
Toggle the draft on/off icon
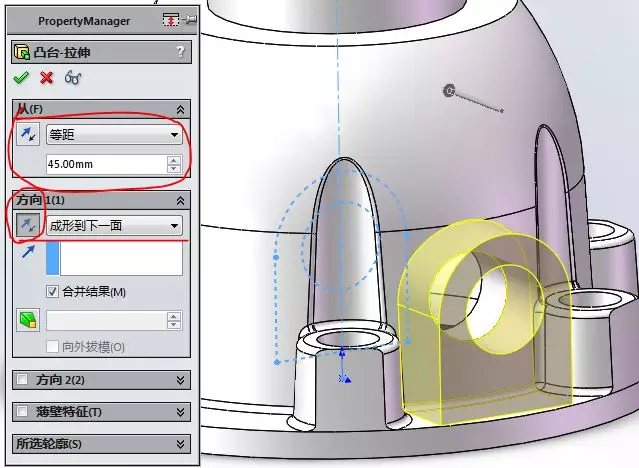coord(28,320)
